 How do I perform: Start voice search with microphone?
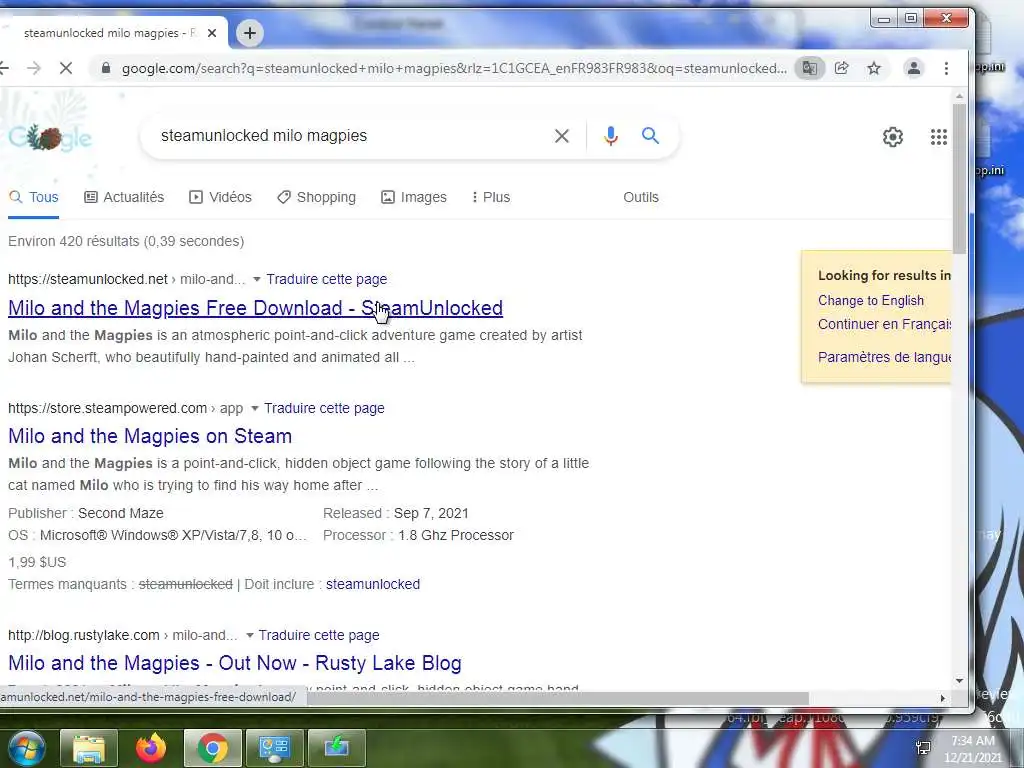tap(611, 136)
